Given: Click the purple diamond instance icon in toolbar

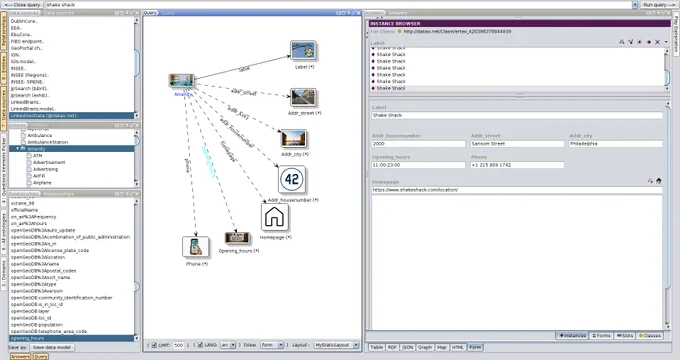Looking at the screenshot, I should [x=649, y=42].
